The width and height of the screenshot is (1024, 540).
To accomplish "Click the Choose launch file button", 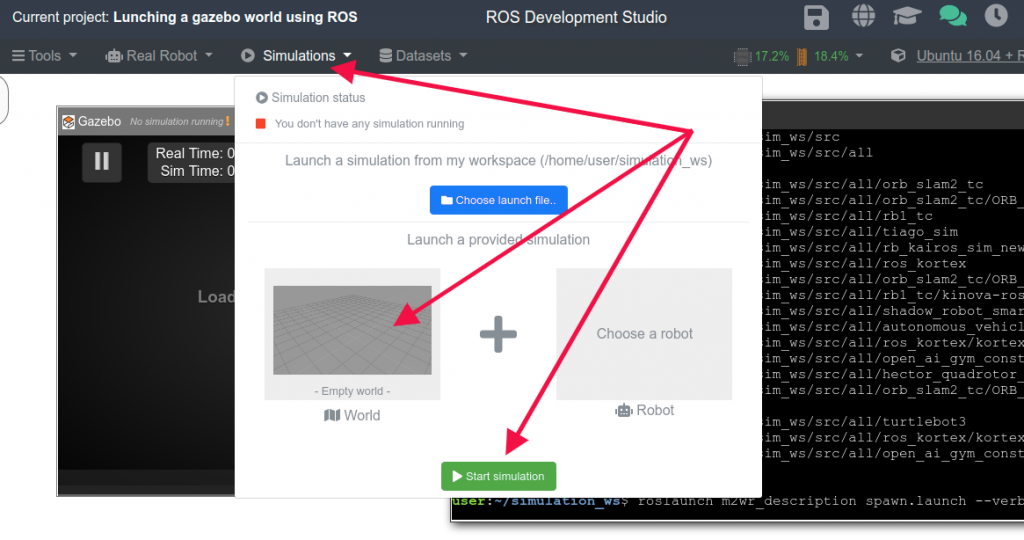I will pyautogui.click(x=498, y=200).
